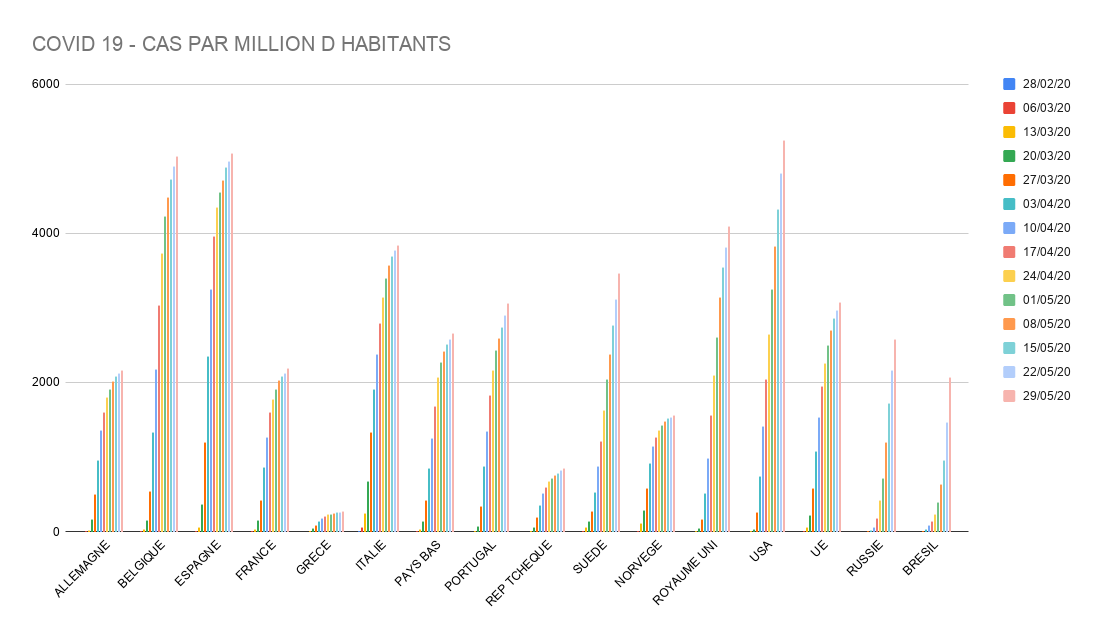This screenshot has width=1104, height=636.
Task: Click the 29/05/20 legend label text
Action: (1049, 396)
